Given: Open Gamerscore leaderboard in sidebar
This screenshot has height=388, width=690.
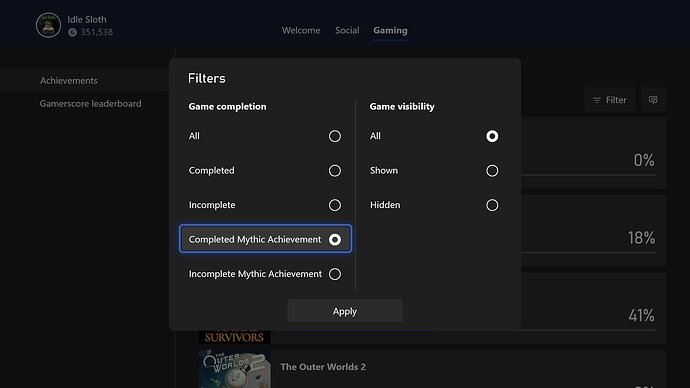Looking at the screenshot, I should (90, 104).
